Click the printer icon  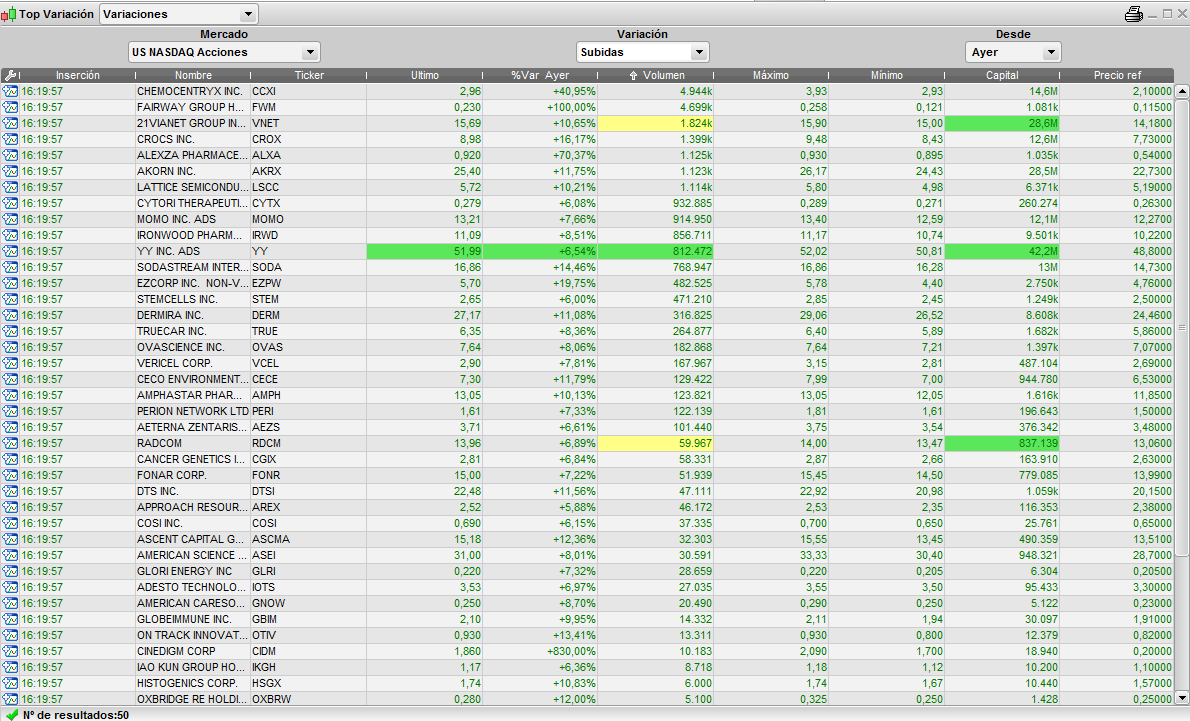click(x=1134, y=14)
